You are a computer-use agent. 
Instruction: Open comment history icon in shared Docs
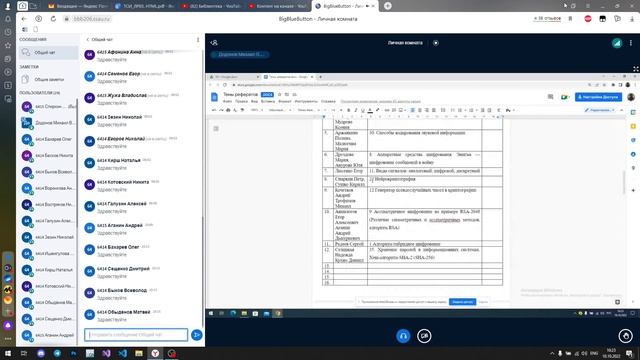tap(550, 97)
